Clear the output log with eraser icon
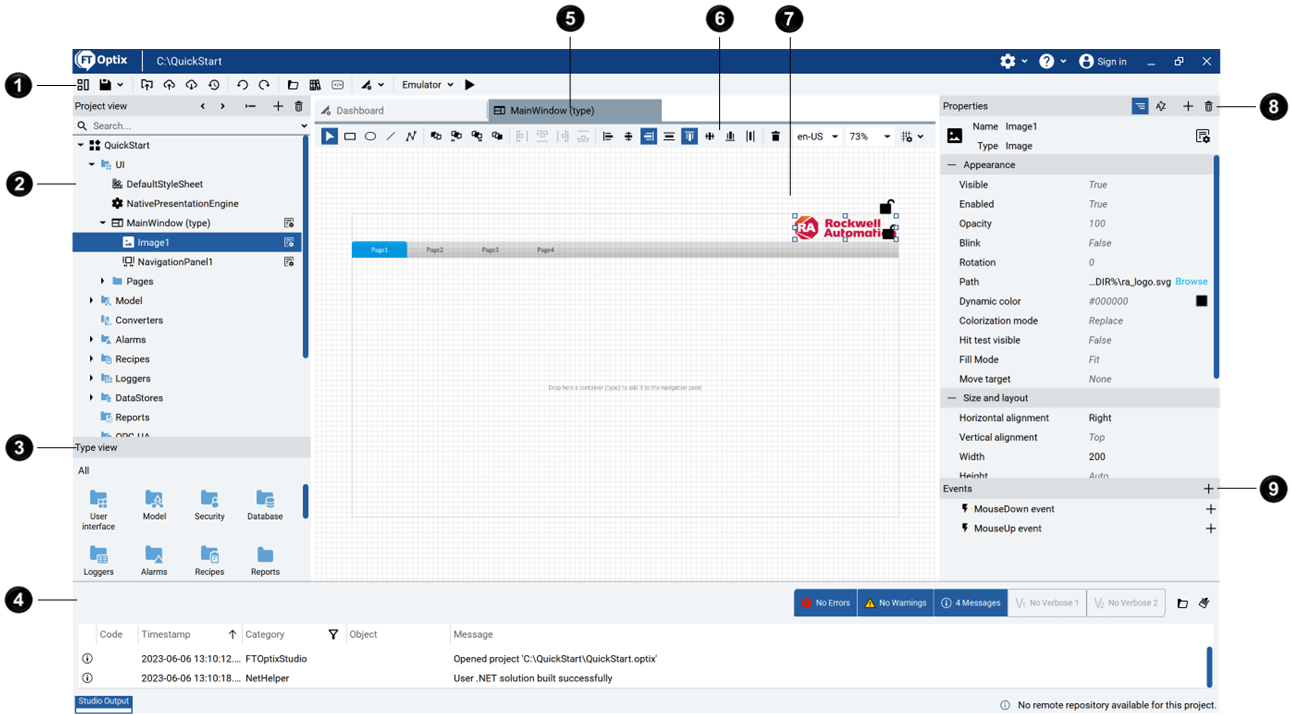 click(x=1204, y=603)
